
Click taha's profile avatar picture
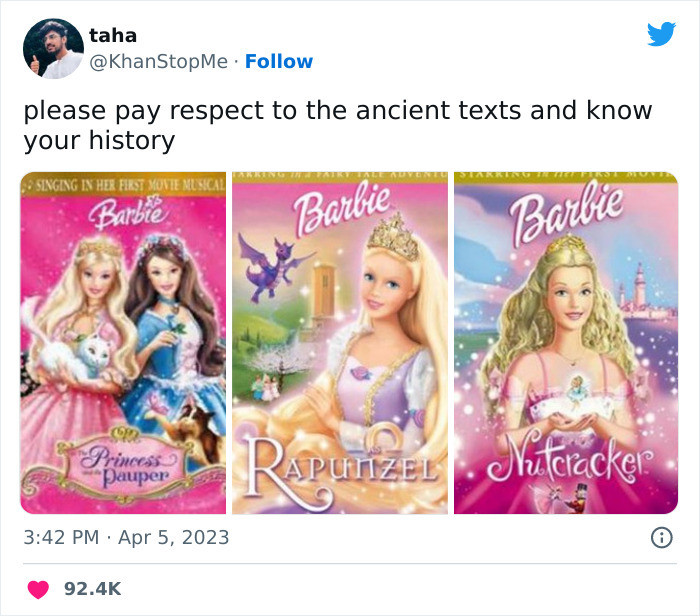[52, 48]
